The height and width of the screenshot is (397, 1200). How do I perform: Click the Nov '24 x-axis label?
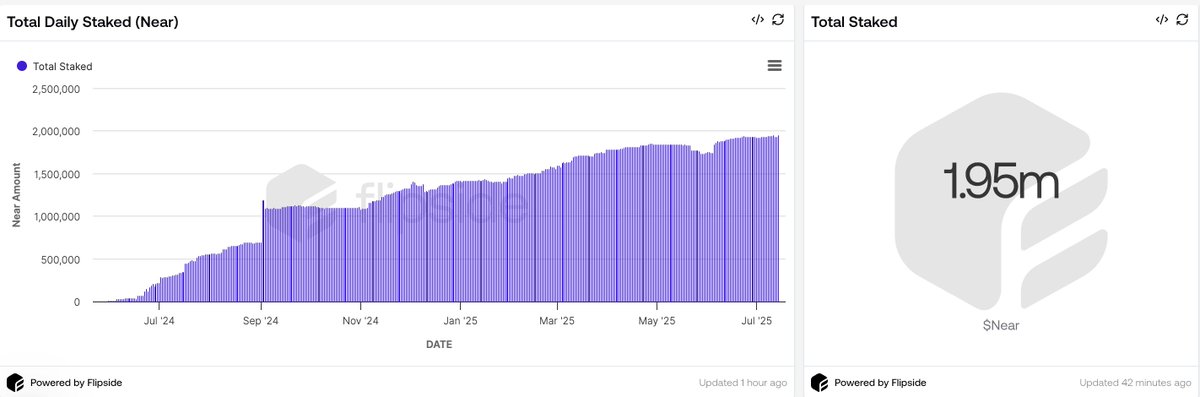360,321
